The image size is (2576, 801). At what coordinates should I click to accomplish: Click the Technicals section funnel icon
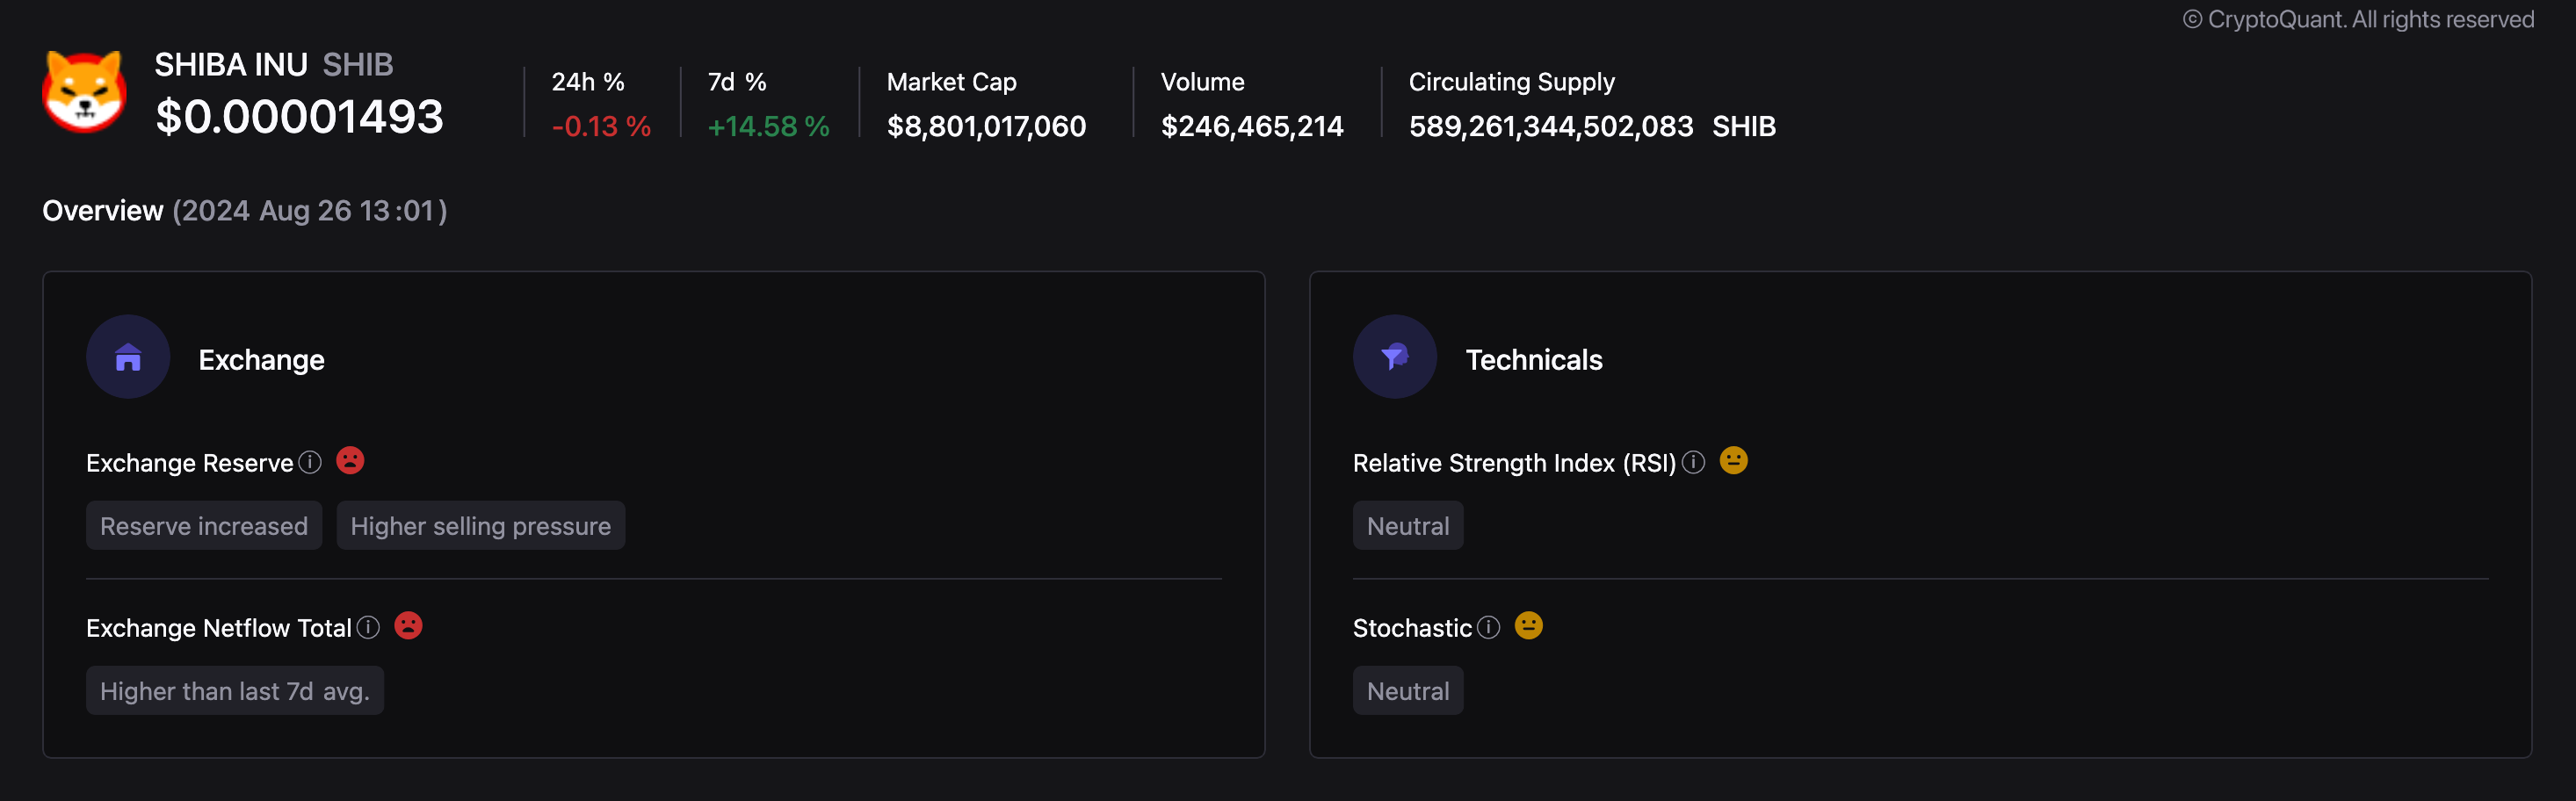pos(1394,357)
